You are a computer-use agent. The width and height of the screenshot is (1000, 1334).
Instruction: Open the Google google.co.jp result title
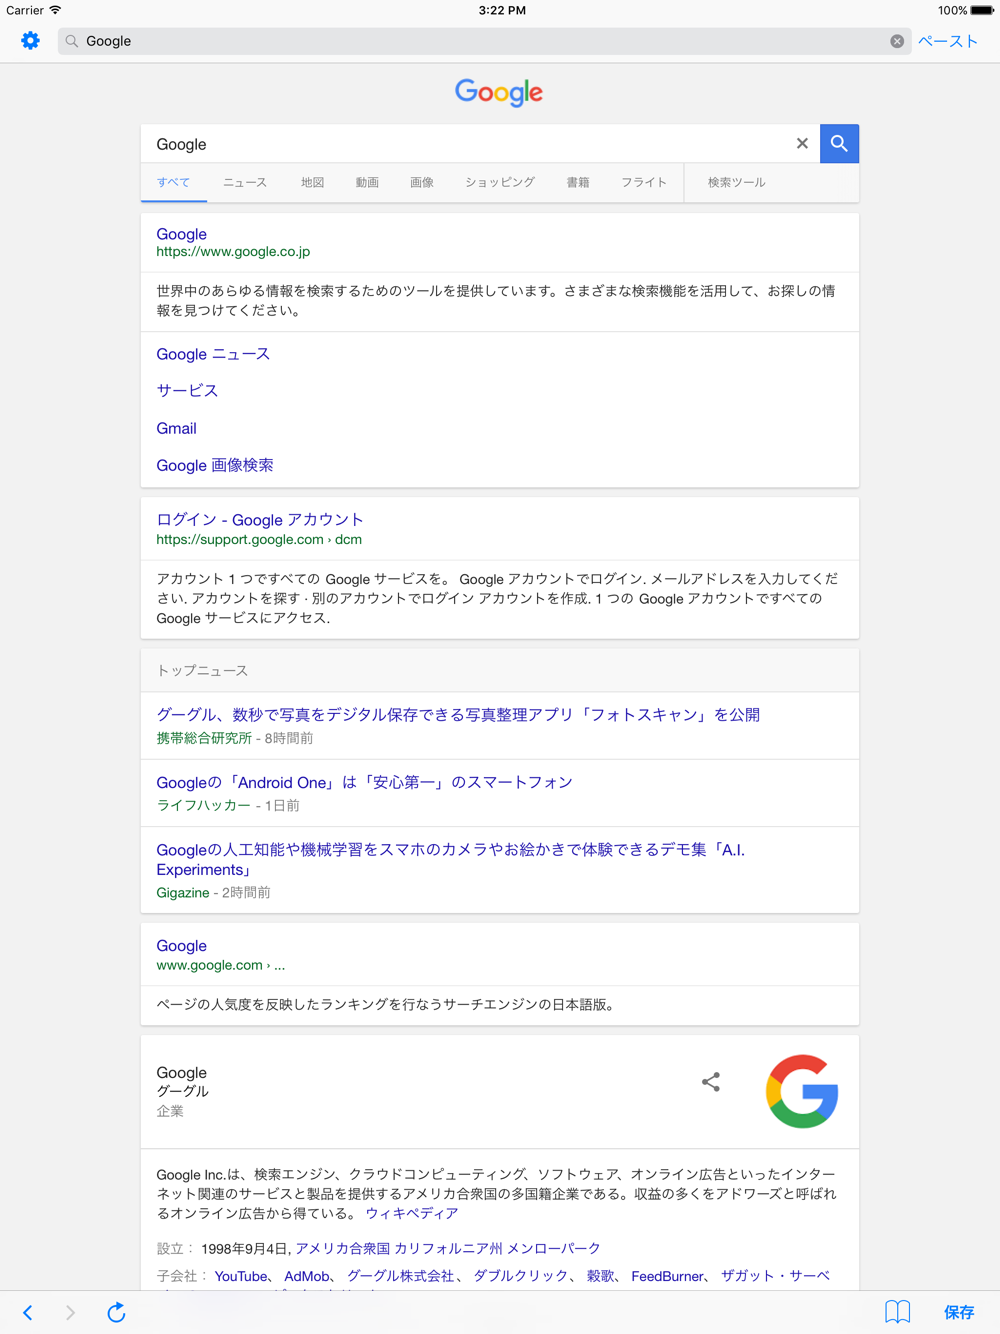(x=181, y=234)
